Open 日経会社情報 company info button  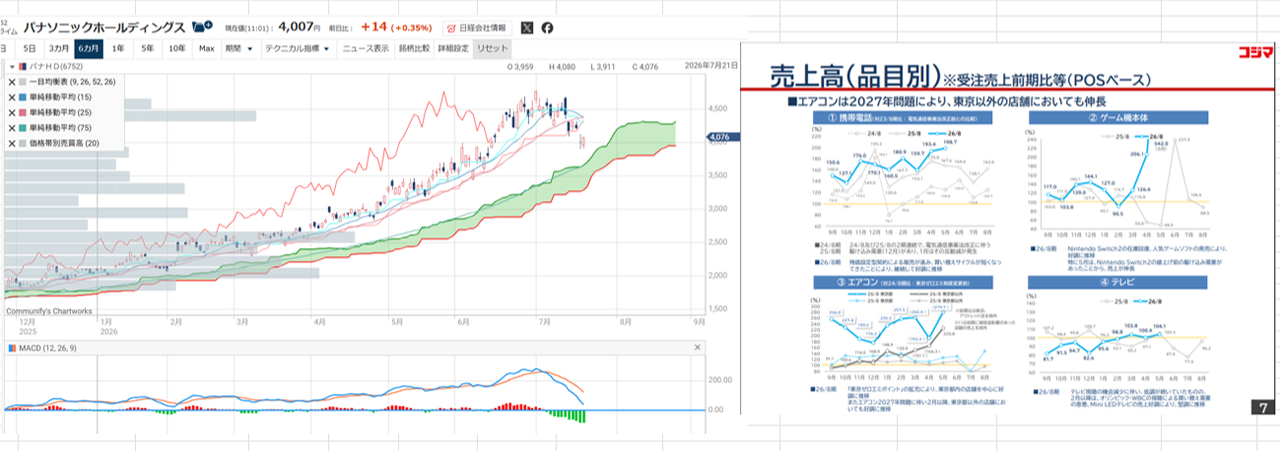point(476,28)
